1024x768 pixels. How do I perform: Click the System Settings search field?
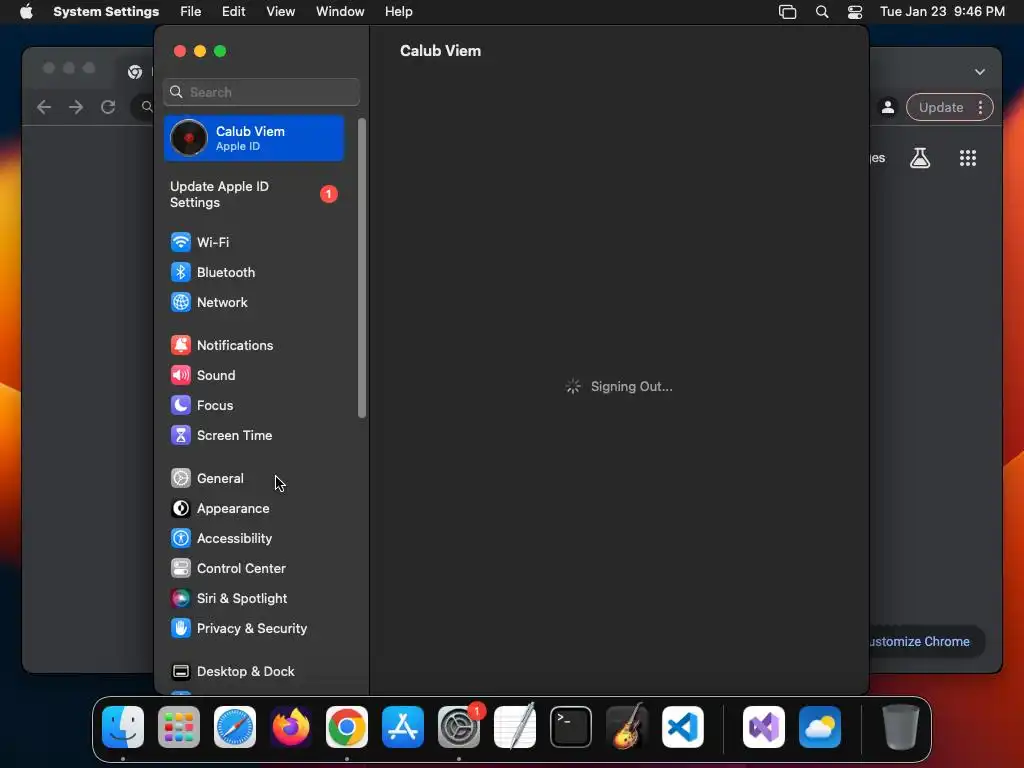click(261, 92)
